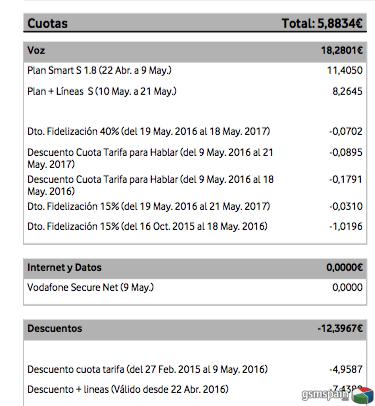Select Dto. Fidelización 15% from 19 May. 2016

195,206
